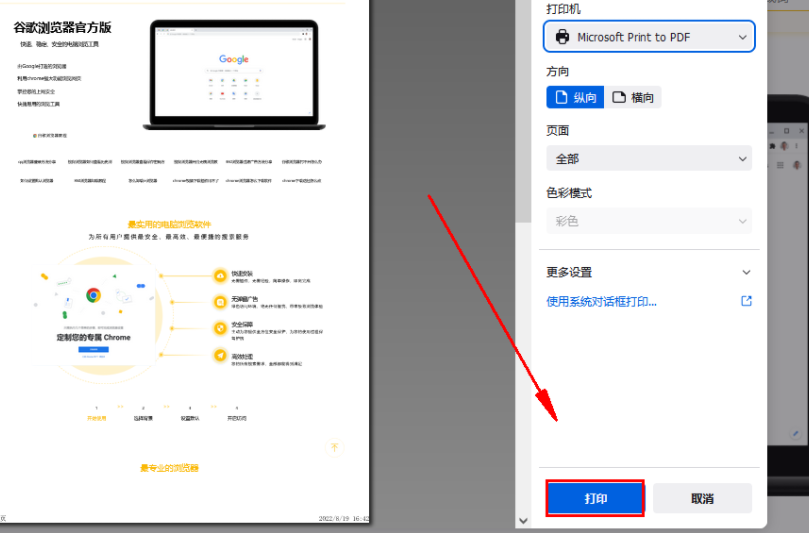Click 最实用的电脑浏览软件 heading
The image size is (809, 533).
pos(169,224)
